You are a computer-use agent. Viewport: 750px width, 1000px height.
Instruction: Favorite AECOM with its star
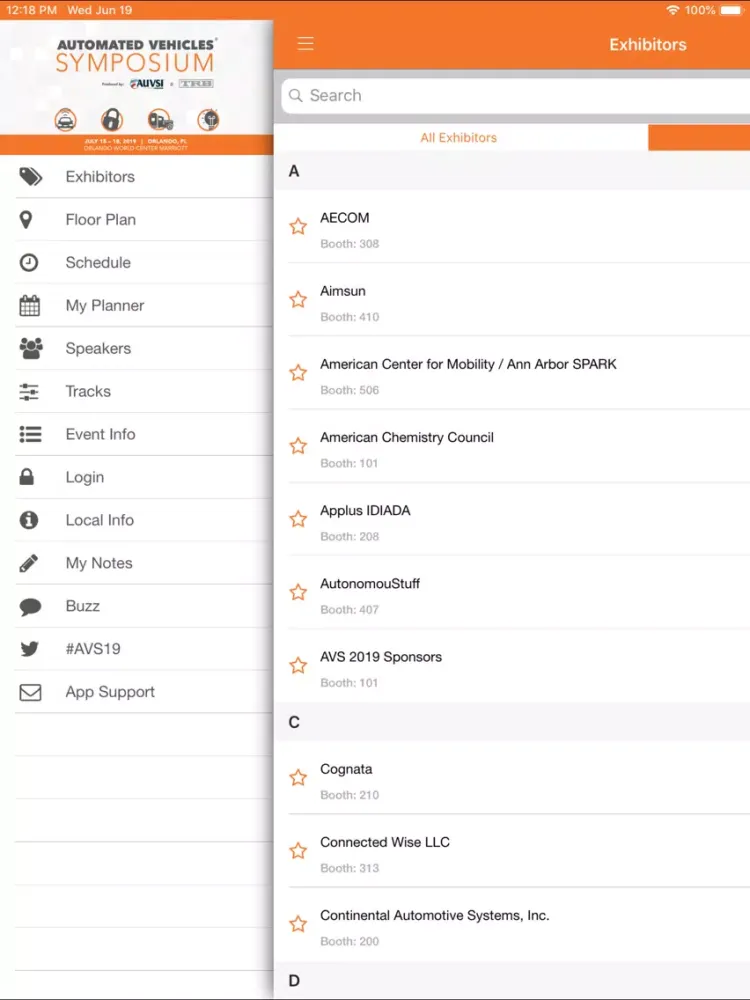[298, 226]
